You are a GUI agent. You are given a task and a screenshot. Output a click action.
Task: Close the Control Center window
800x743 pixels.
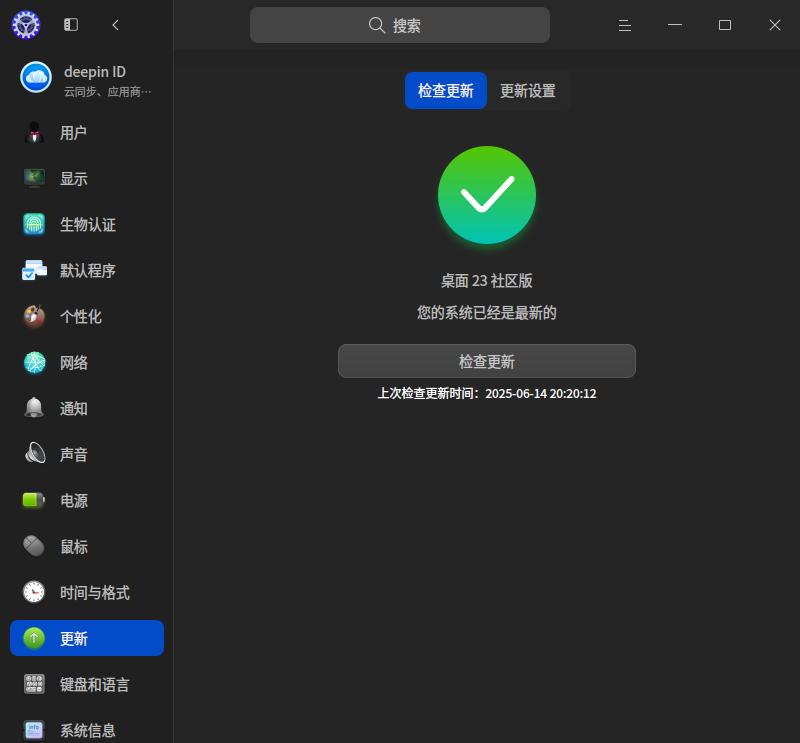[774, 25]
